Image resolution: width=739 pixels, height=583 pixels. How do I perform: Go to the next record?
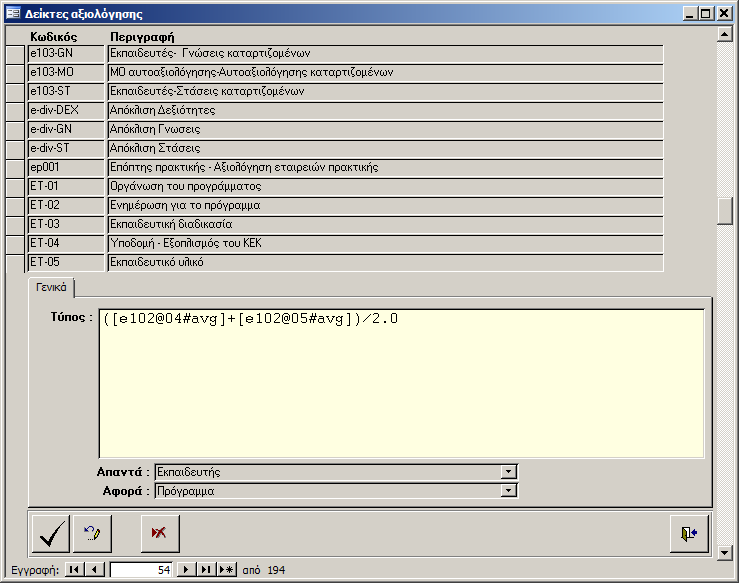pos(186,570)
